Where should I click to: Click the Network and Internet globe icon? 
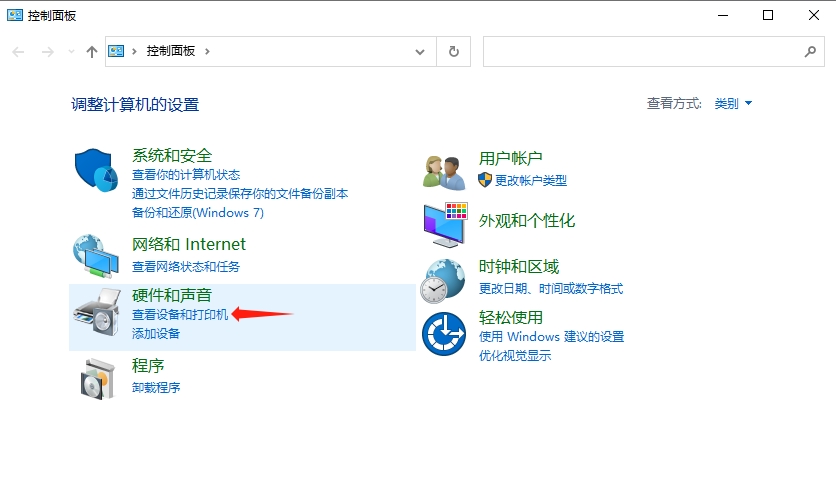coord(96,257)
